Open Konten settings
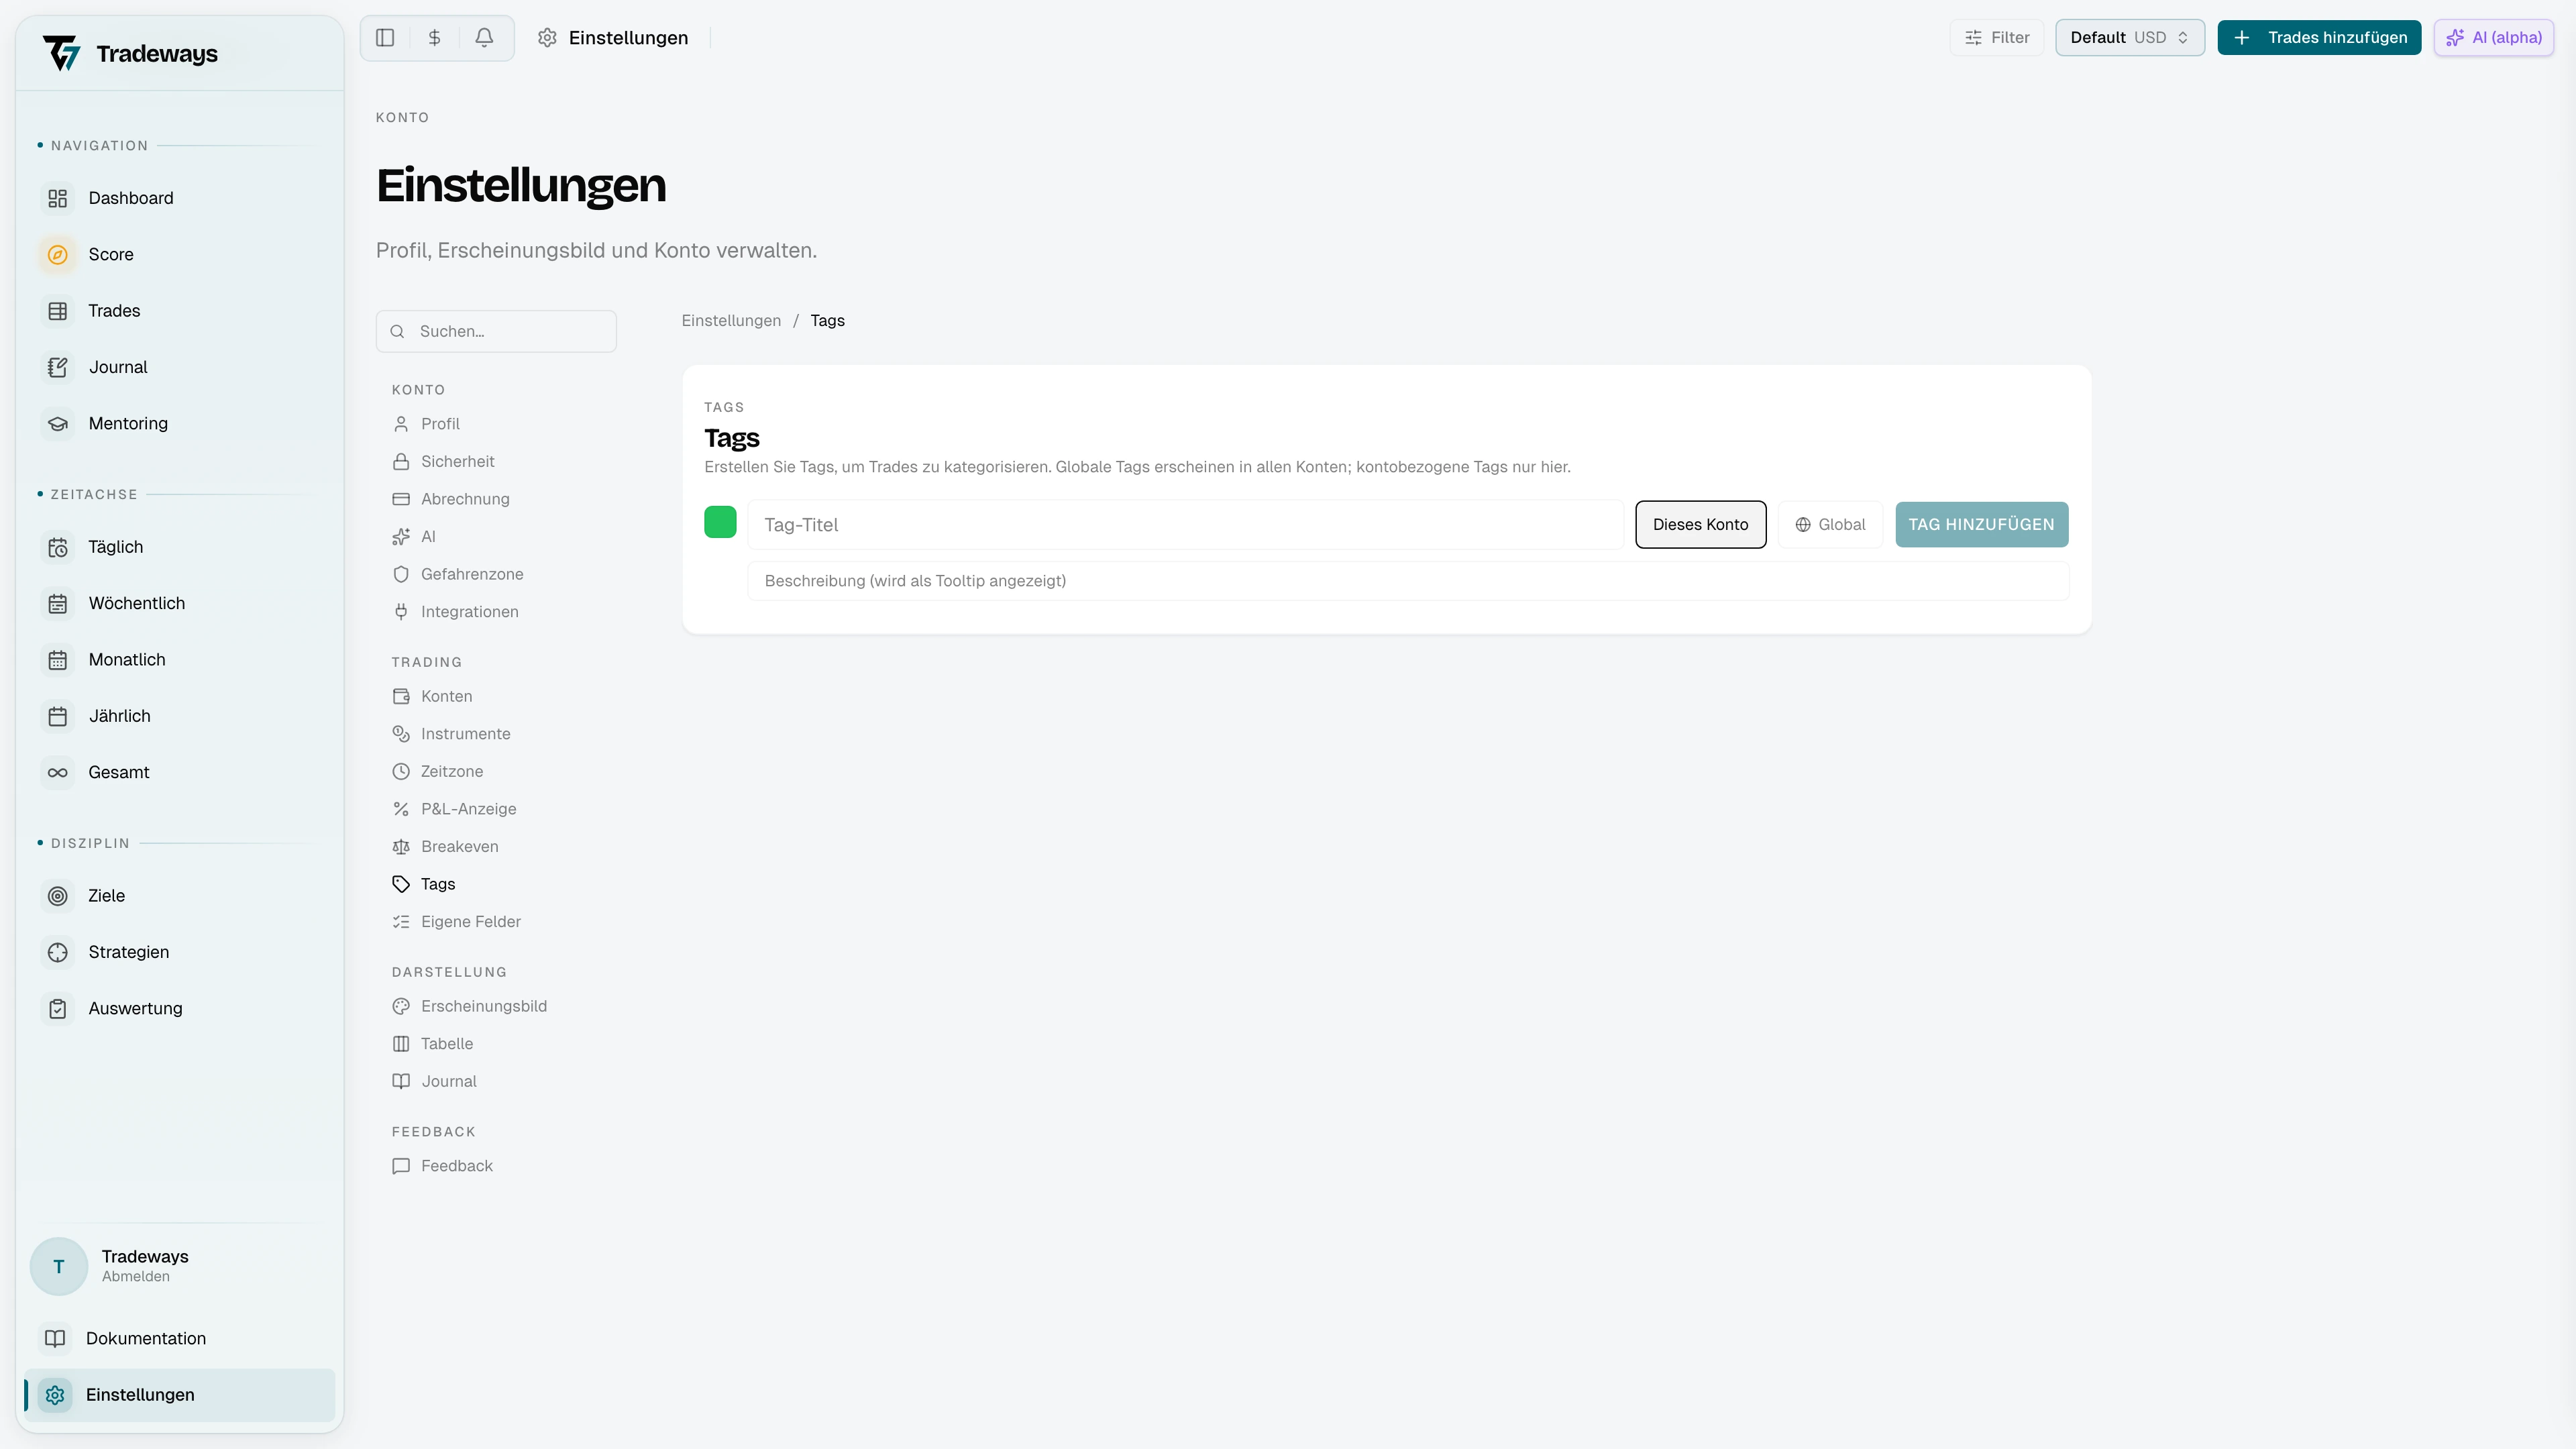Image resolution: width=2576 pixels, height=1449 pixels. pyautogui.click(x=496, y=696)
